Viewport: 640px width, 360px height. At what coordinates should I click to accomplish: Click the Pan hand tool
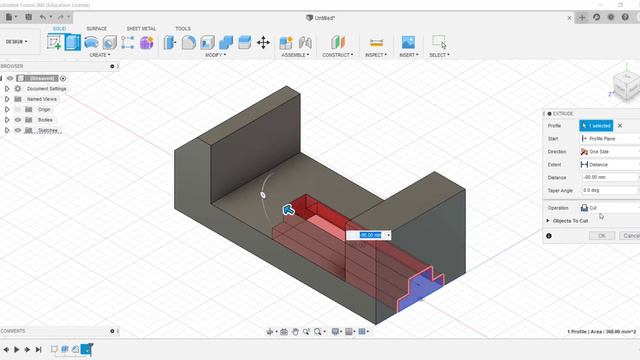click(295, 332)
